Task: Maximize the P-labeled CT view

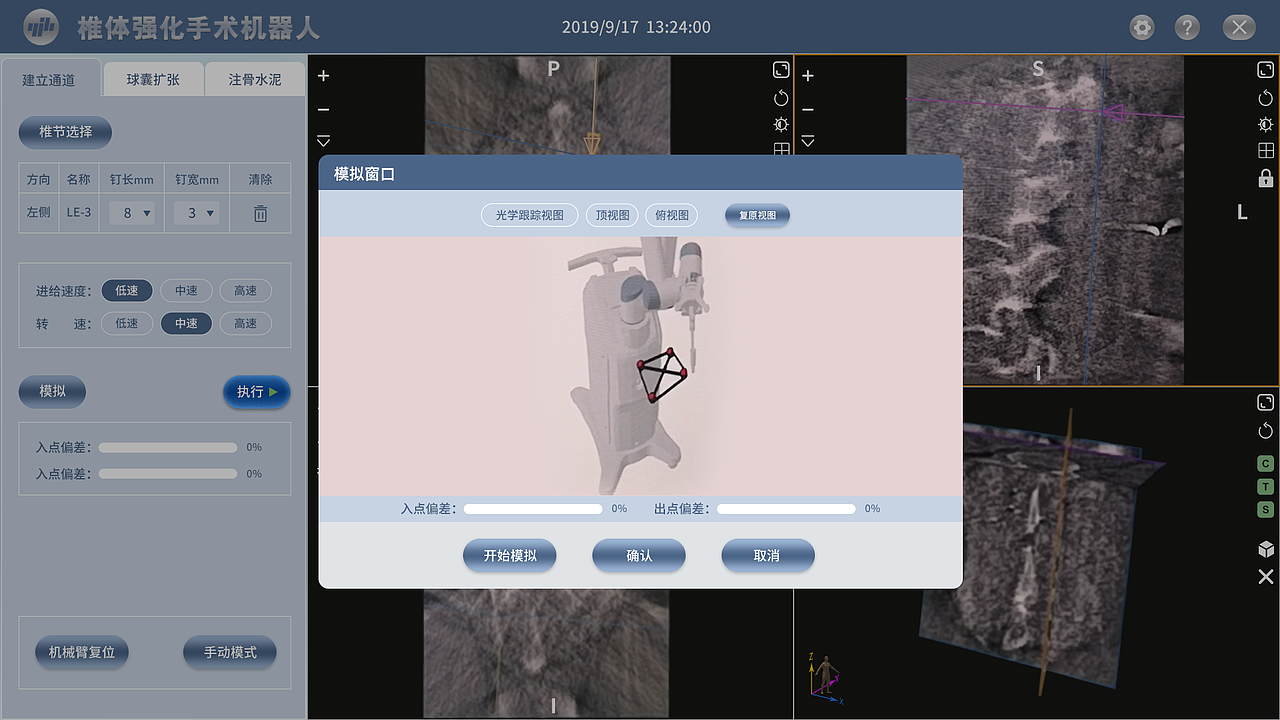Action: 781,69
